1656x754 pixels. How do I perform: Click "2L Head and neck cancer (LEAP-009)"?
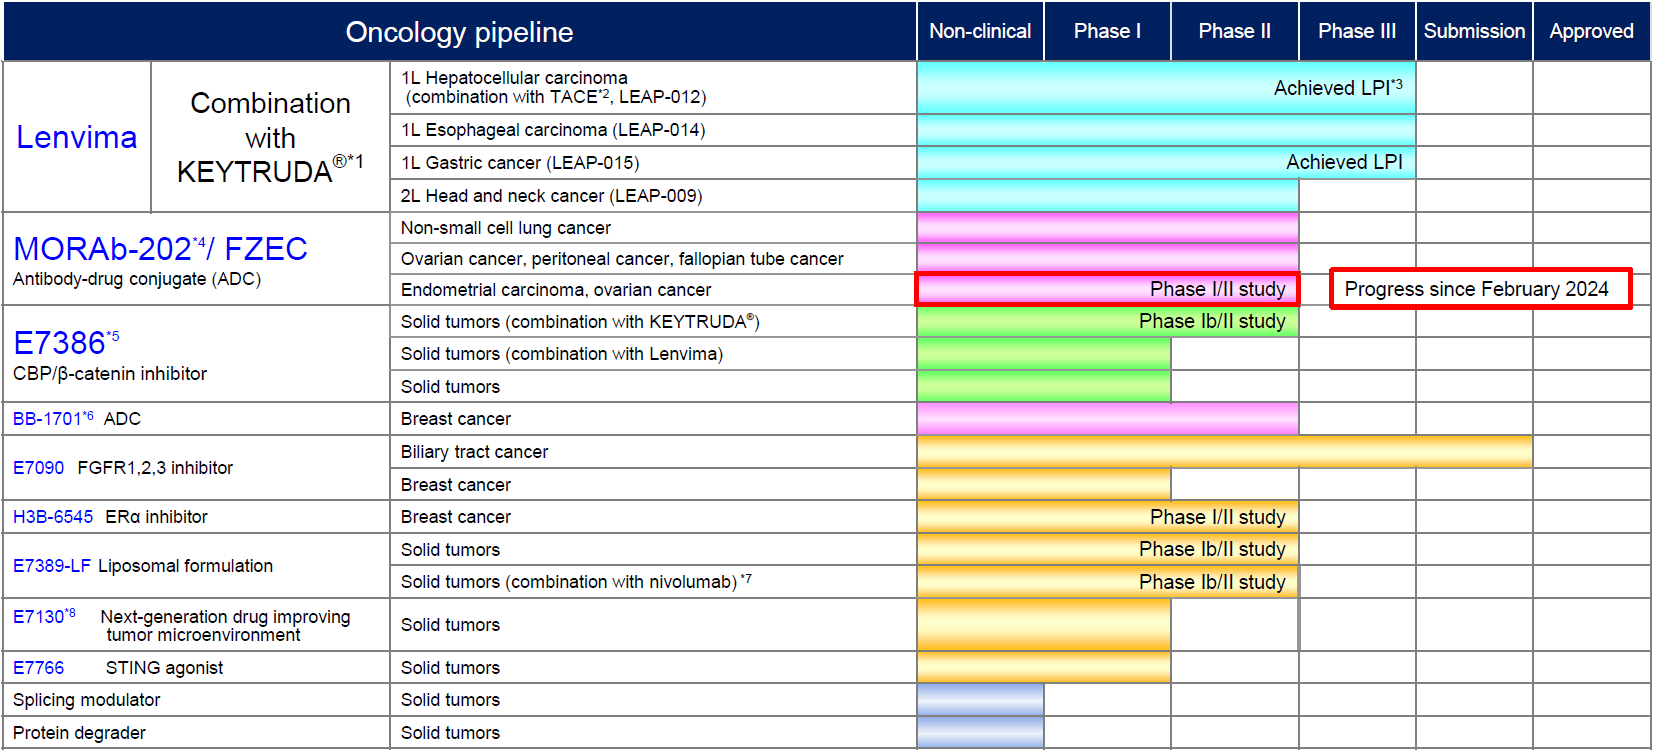pyautogui.click(x=551, y=196)
